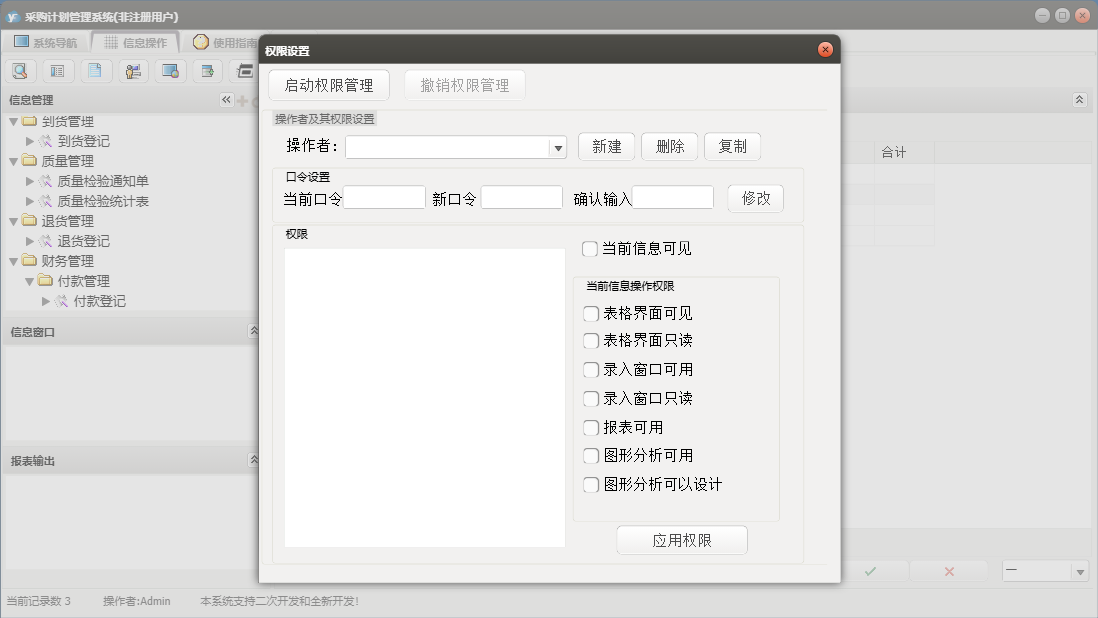Click the tool icon next to 质量检验通知单
1098x618 pixels.
[46, 181]
